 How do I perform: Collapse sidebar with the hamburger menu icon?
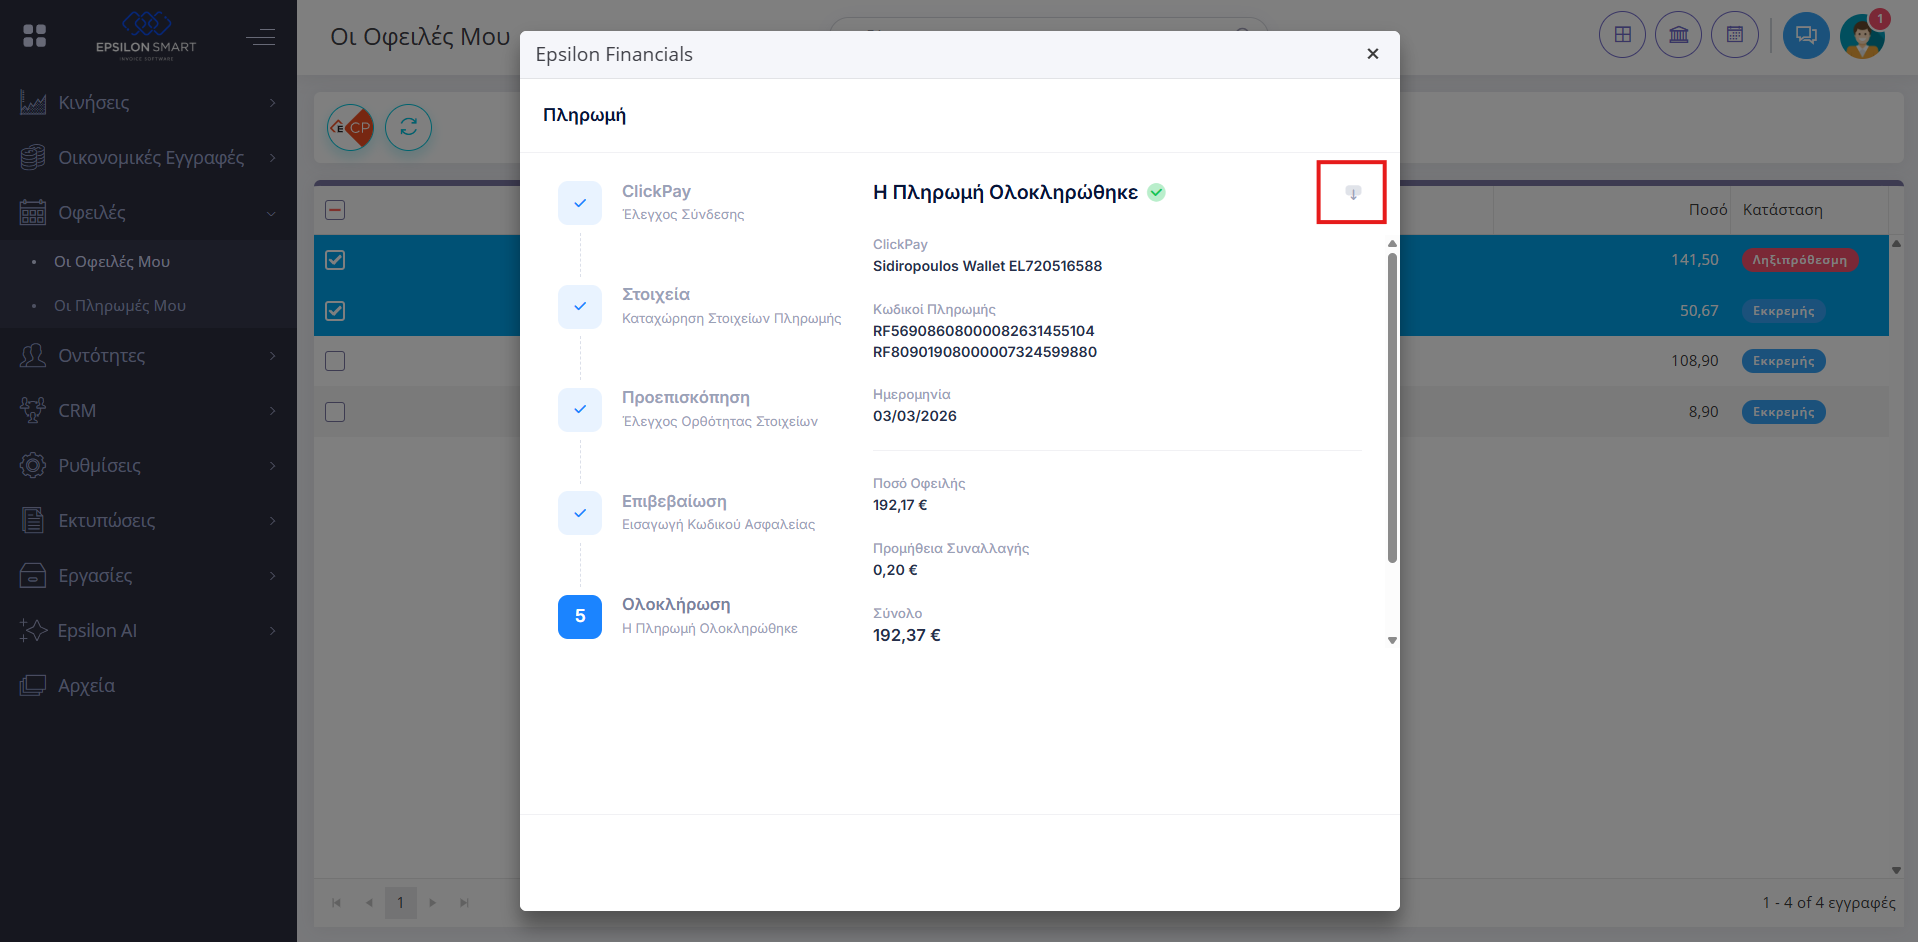click(x=261, y=37)
